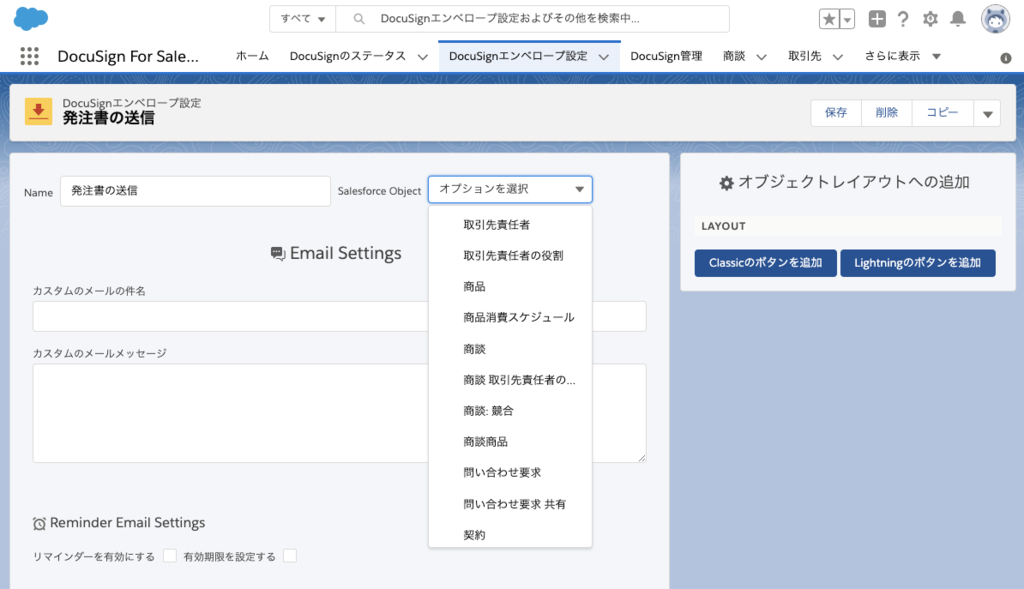Expand the 商談 tab chevron

coord(761,57)
